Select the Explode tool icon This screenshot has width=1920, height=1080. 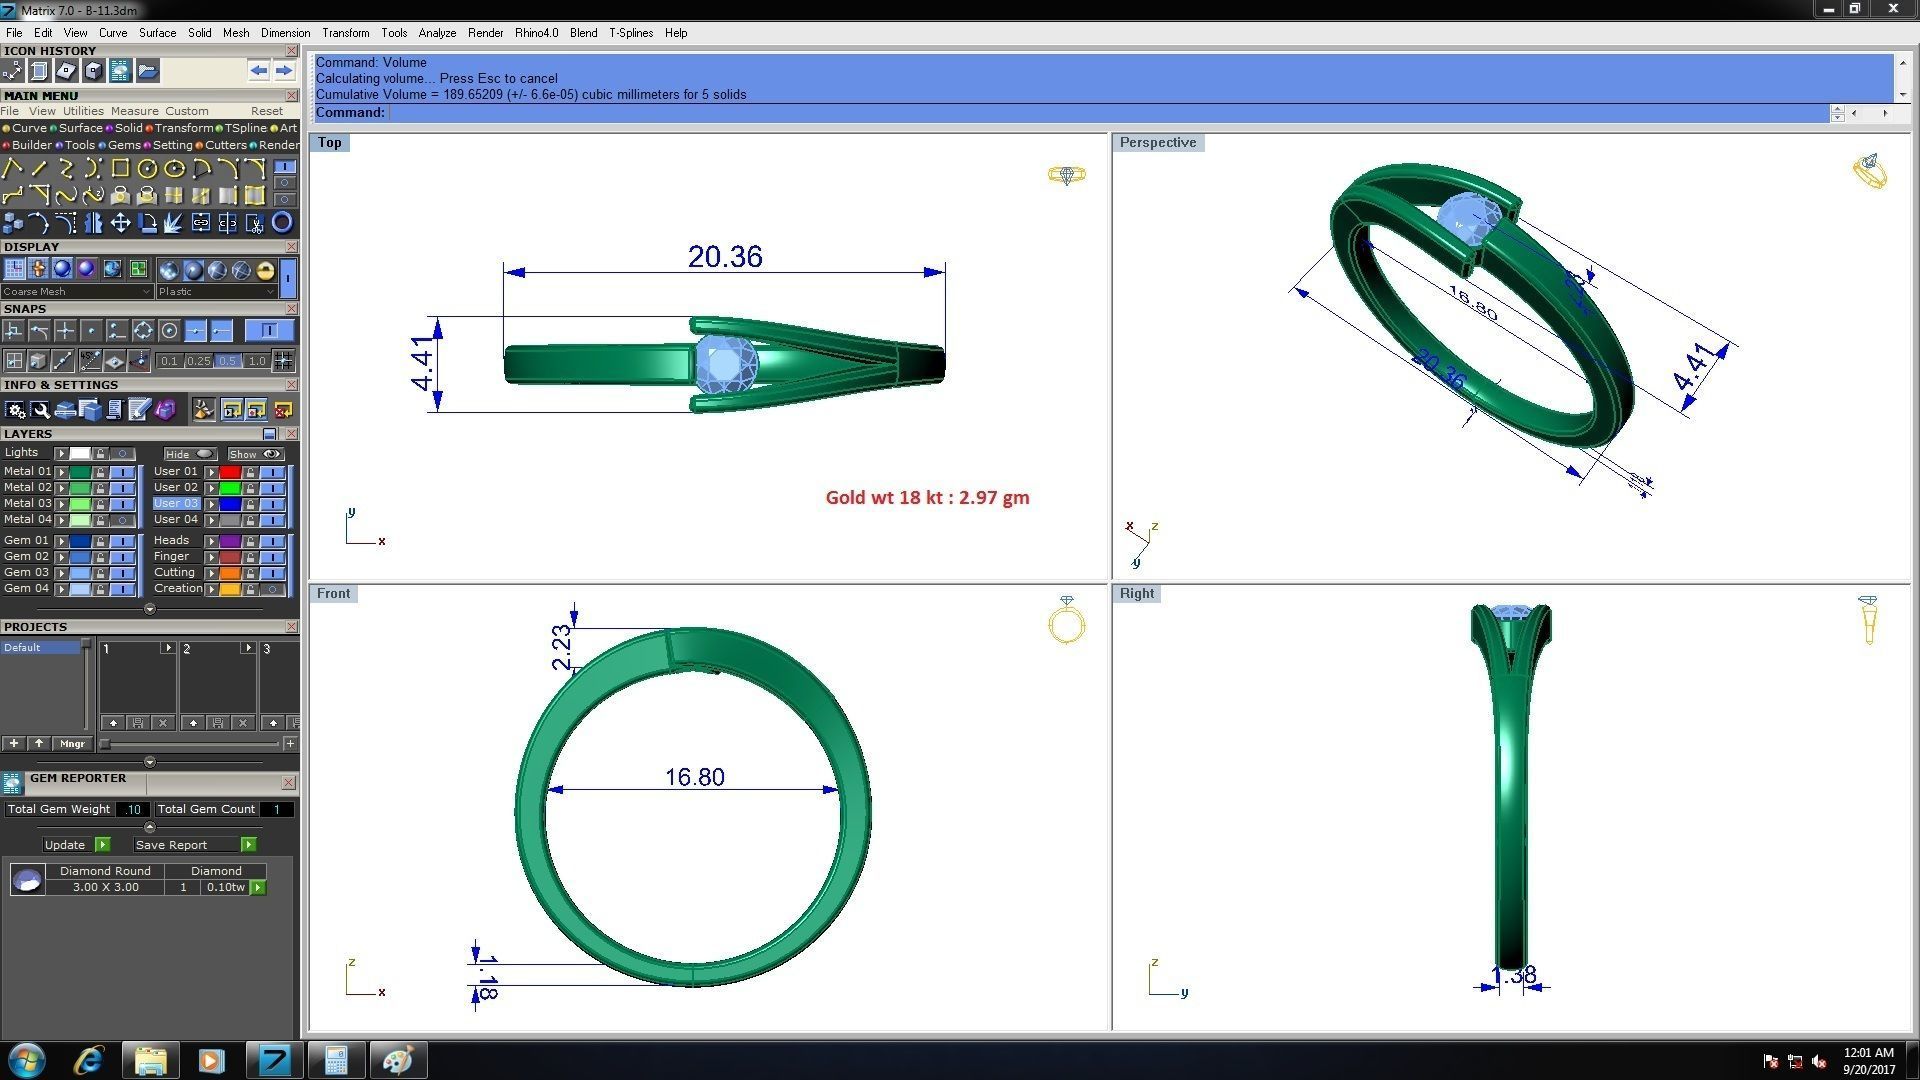tap(174, 222)
